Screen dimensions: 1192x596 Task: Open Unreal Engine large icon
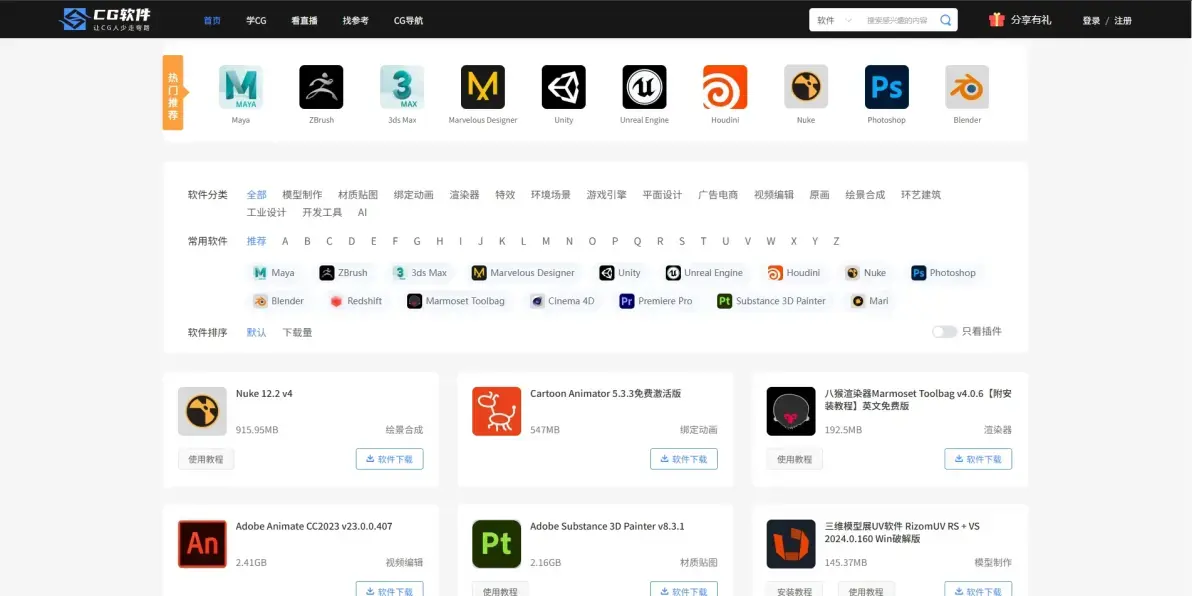pyautogui.click(x=644, y=87)
